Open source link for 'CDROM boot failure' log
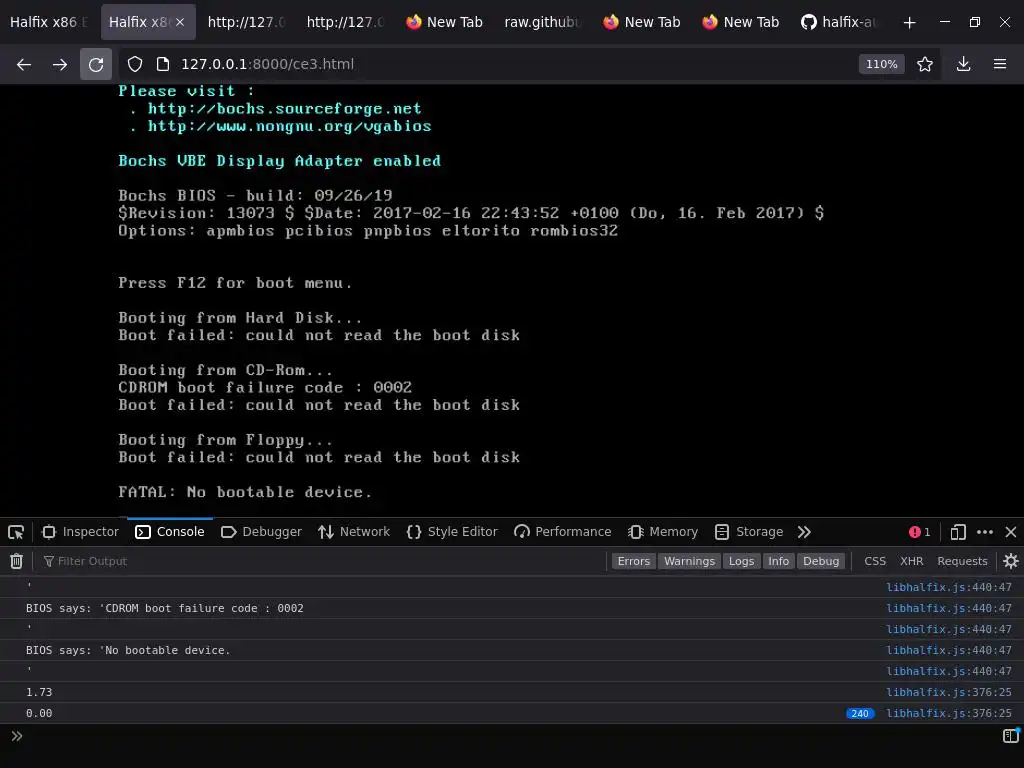 pos(948,608)
